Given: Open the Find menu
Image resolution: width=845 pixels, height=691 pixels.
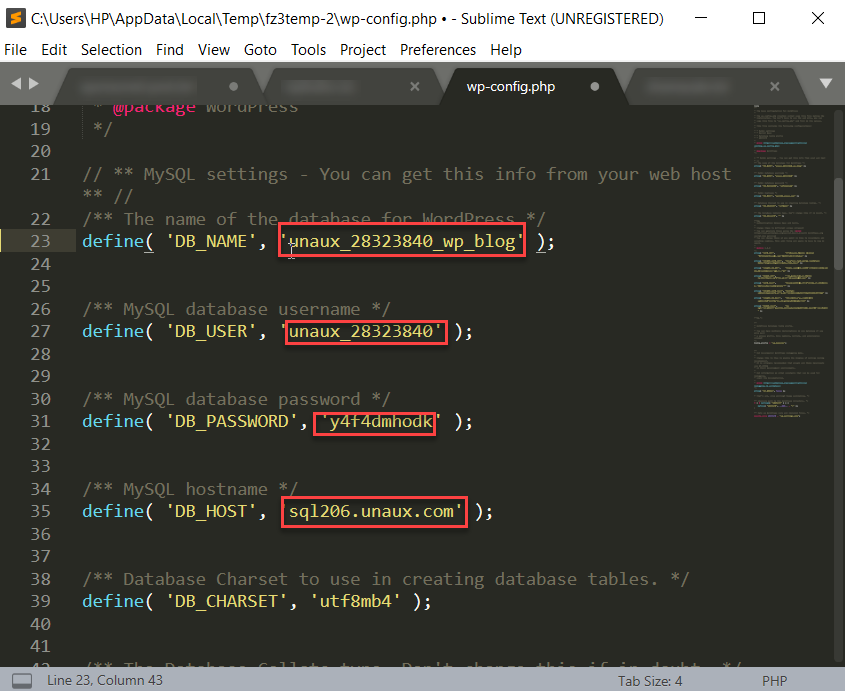Looking at the screenshot, I should (170, 50).
